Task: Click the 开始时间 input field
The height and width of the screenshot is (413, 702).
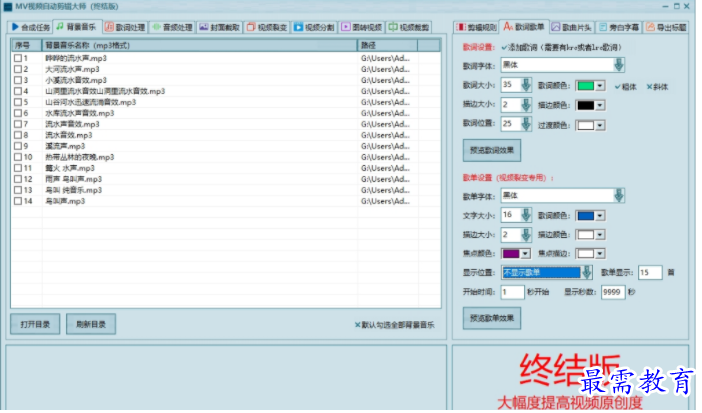Action: [512, 292]
